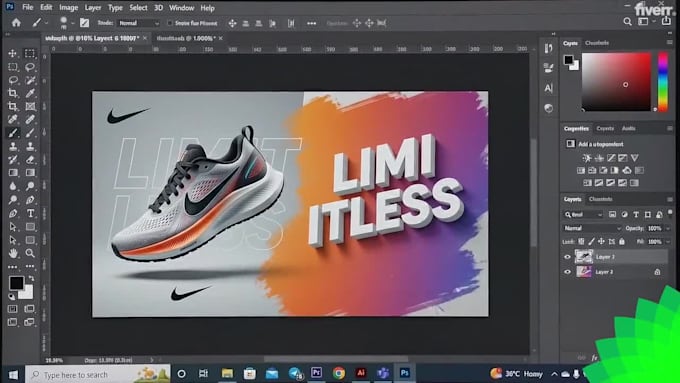The height and width of the screenshot is (383, 680).
Task: Click the Share icon at top right
Action: (666, 21)
